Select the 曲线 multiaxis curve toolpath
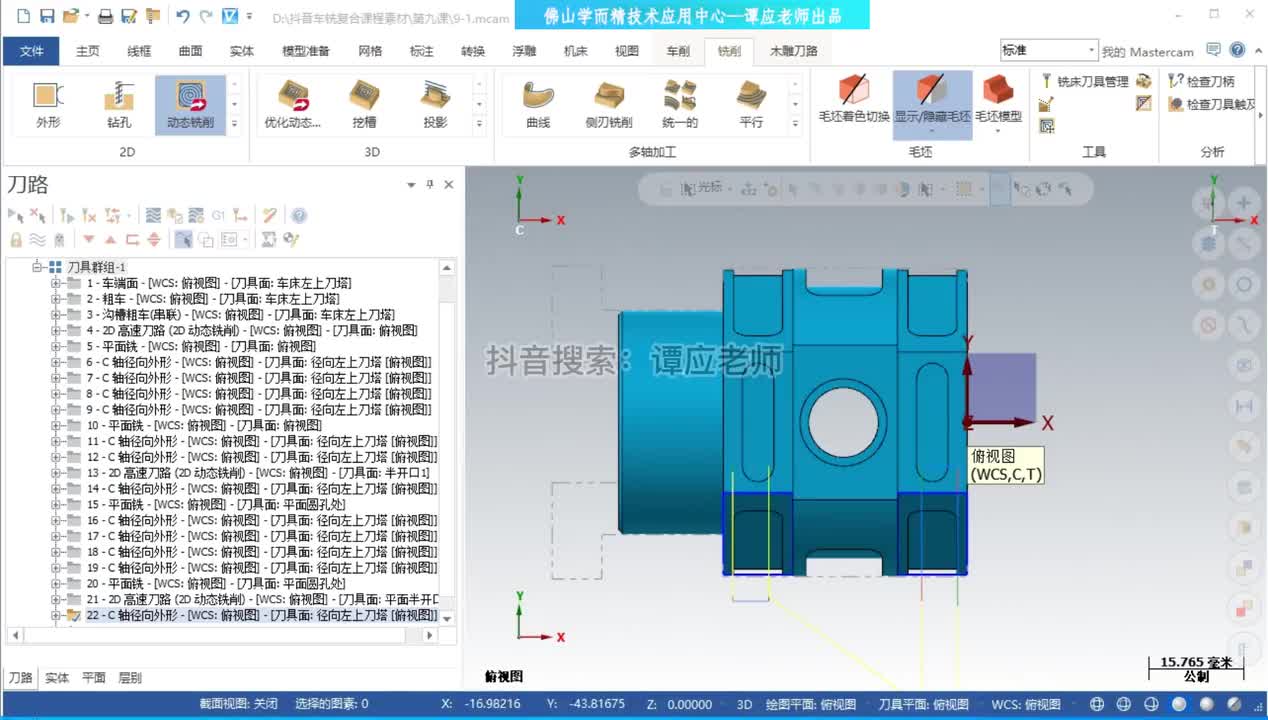Screen dimensions: 1268x720 click(538, 104)
